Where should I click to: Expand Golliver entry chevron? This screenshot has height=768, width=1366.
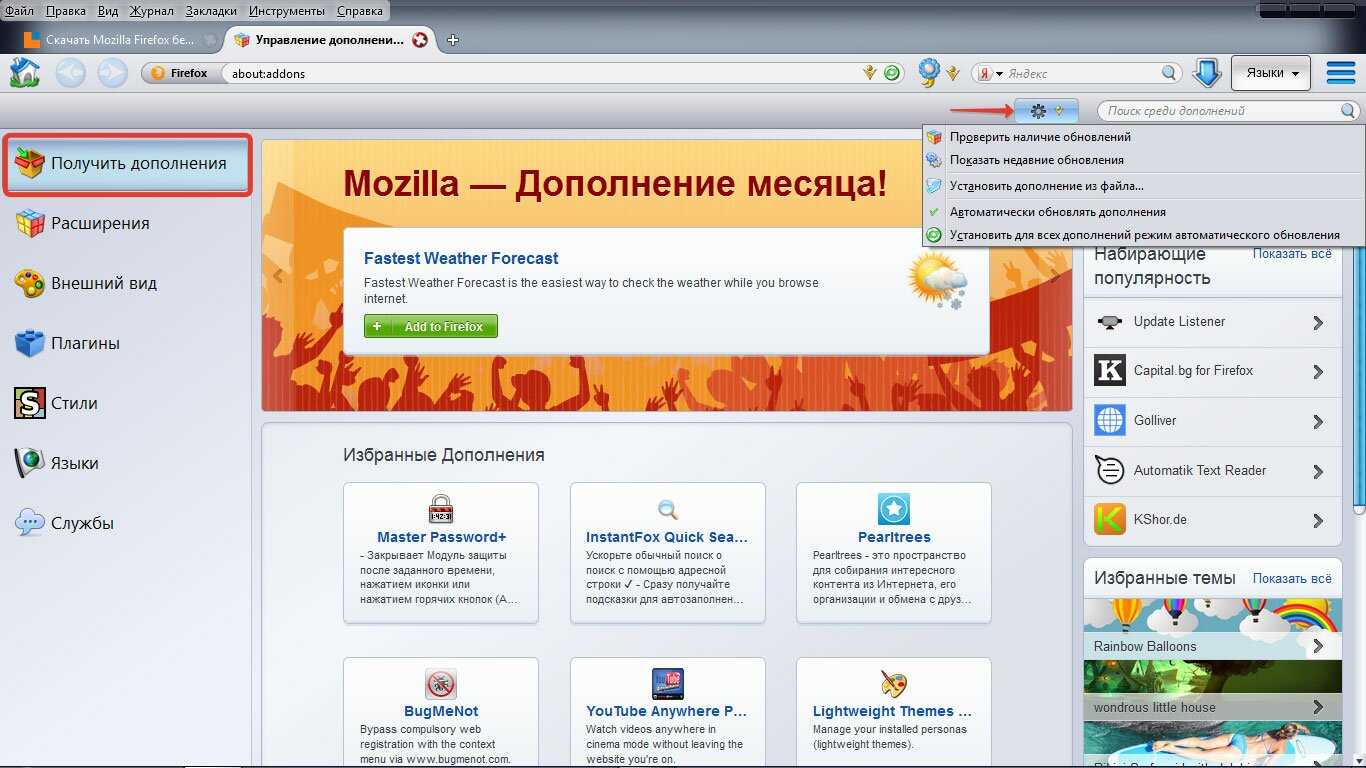pos(1318,422)
